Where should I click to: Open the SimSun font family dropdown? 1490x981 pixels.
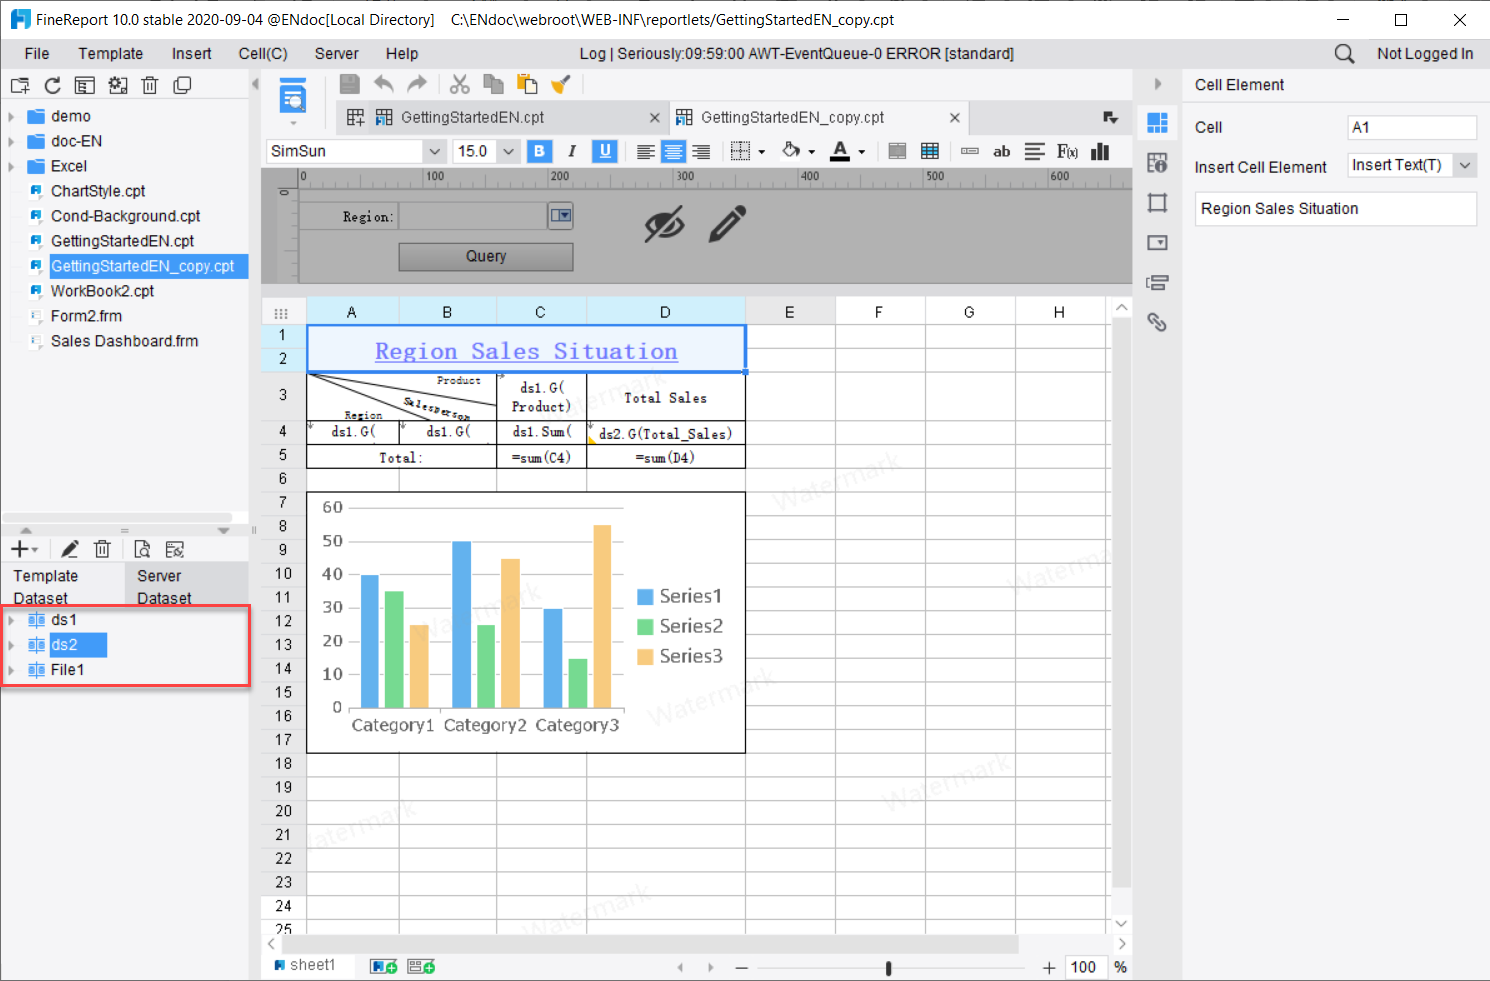pyautogui.click(x=434, y=151)
